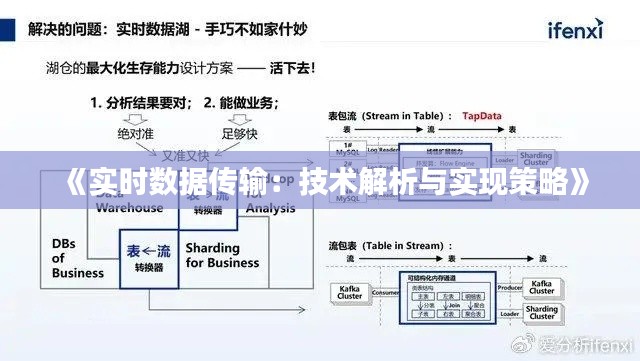
Task: Click the lower Loader label
Action: [x=509, y=314]
